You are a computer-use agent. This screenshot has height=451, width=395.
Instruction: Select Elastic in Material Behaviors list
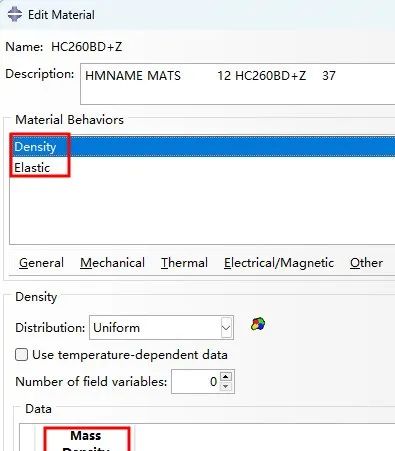click(x=32, y=168)
